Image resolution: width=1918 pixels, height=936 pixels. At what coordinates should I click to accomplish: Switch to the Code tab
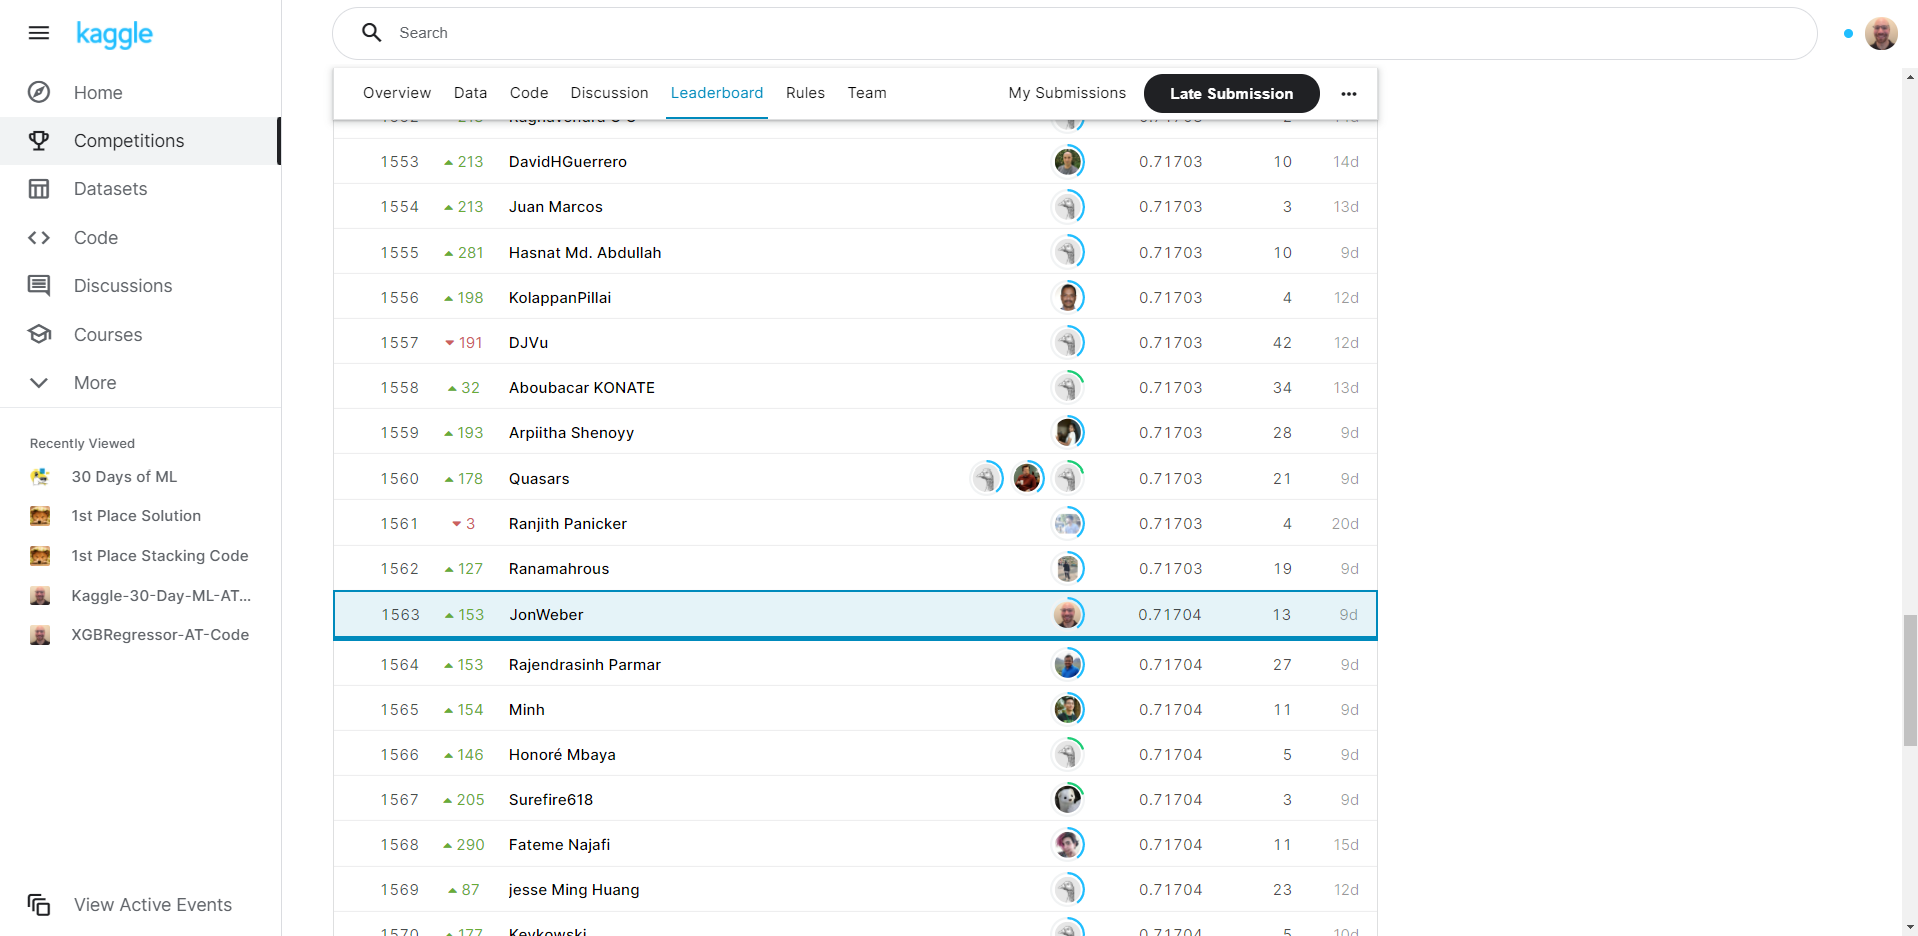tap(529, 93)
